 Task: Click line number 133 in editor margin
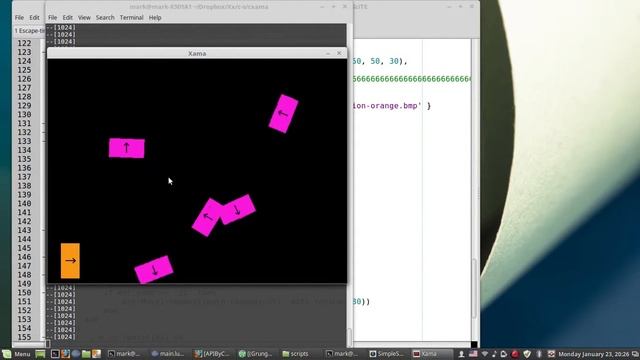click(24, 141)
